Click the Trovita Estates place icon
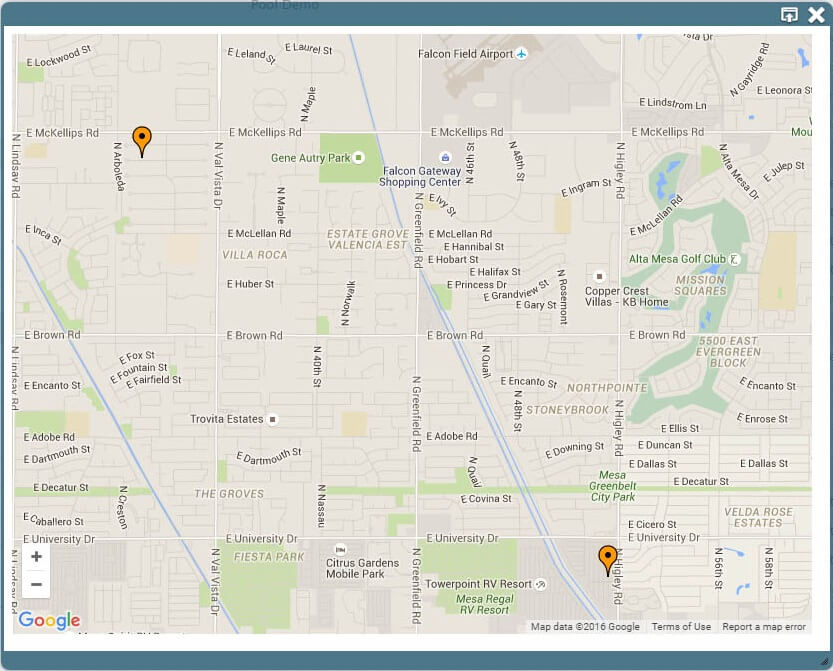This screenshot has height=671, width=833. tap(272, 419)
